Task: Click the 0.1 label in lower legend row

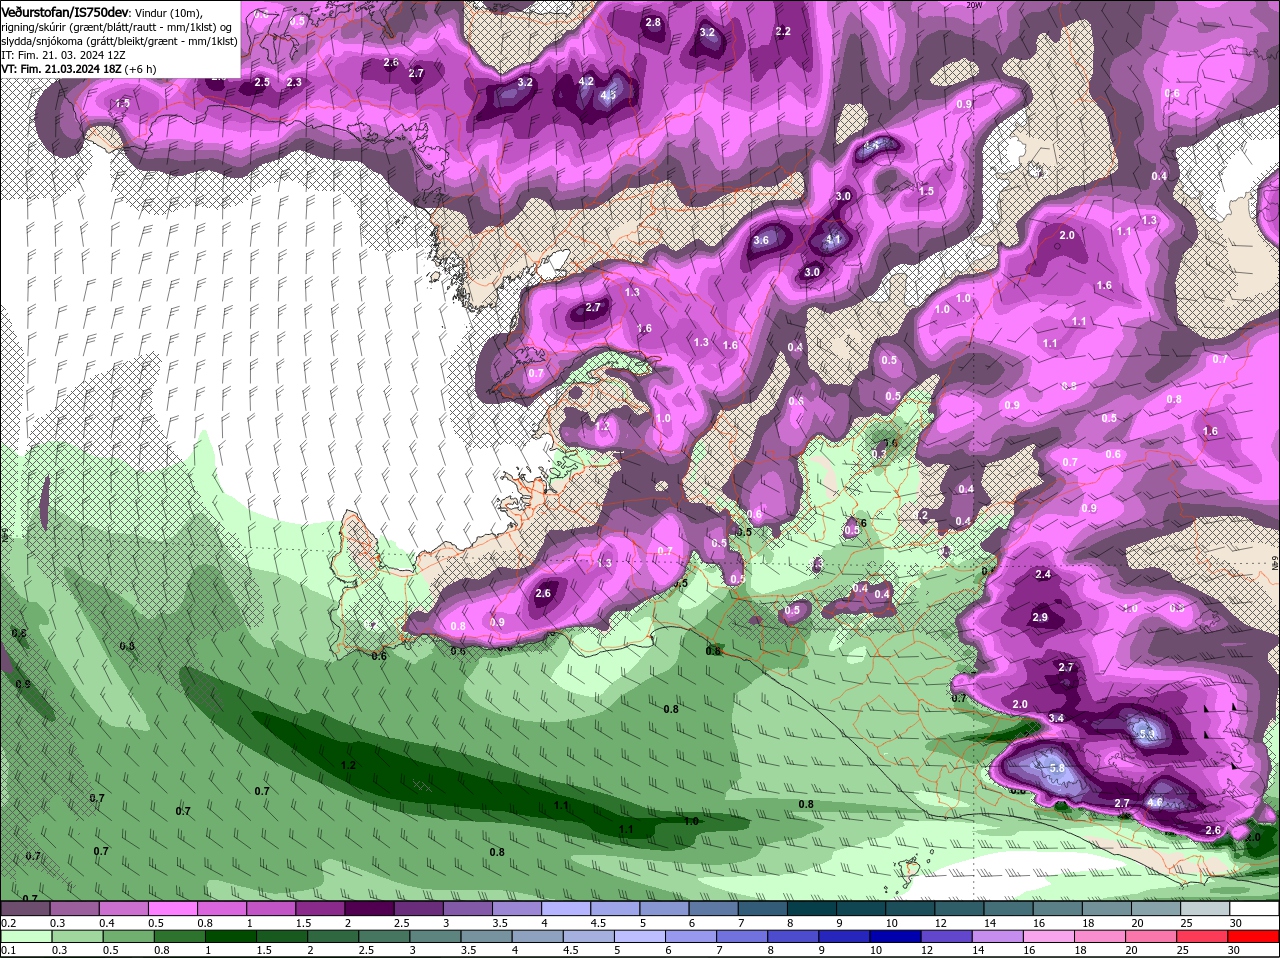Action: pyautogui.click(x=9, y=950)
